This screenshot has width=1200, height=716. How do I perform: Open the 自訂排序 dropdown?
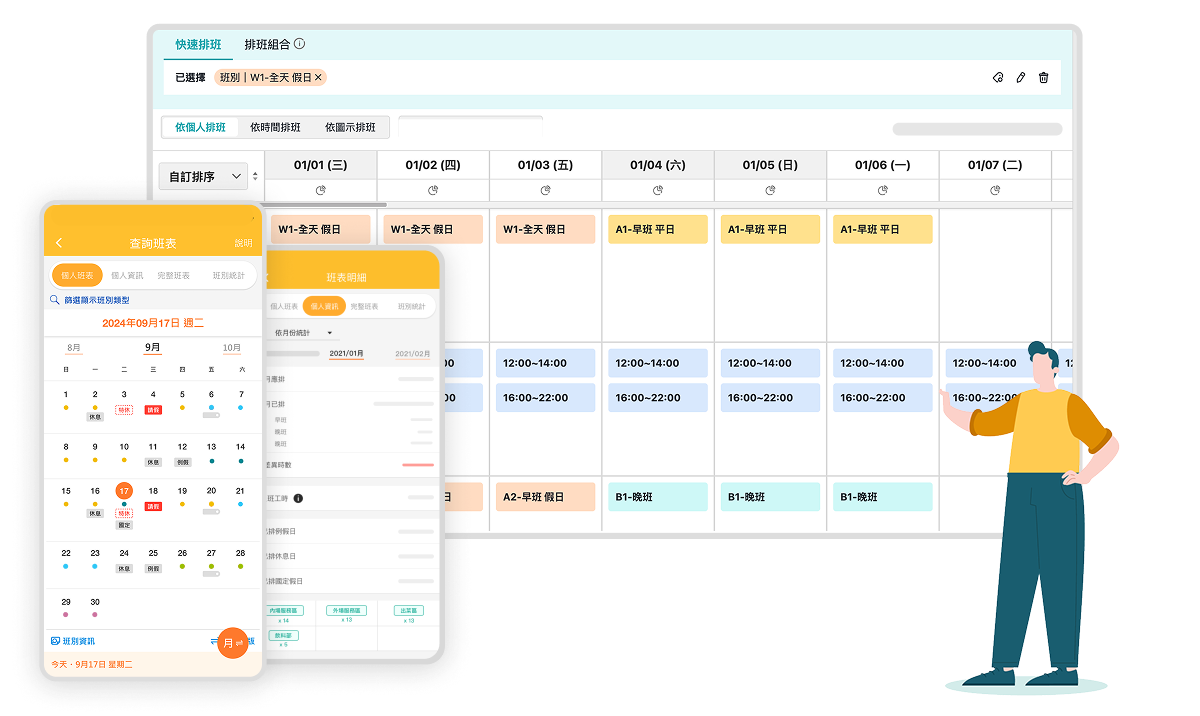pos(203,177)
